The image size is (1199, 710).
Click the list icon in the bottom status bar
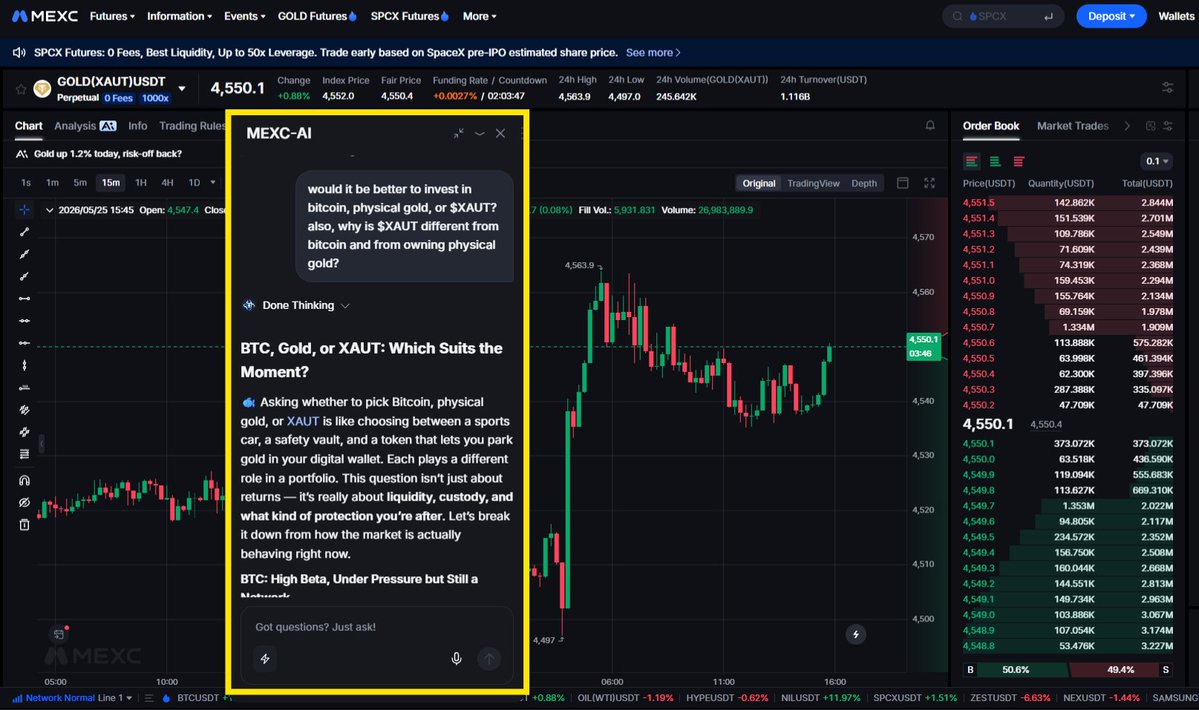(x=148, y=698)
